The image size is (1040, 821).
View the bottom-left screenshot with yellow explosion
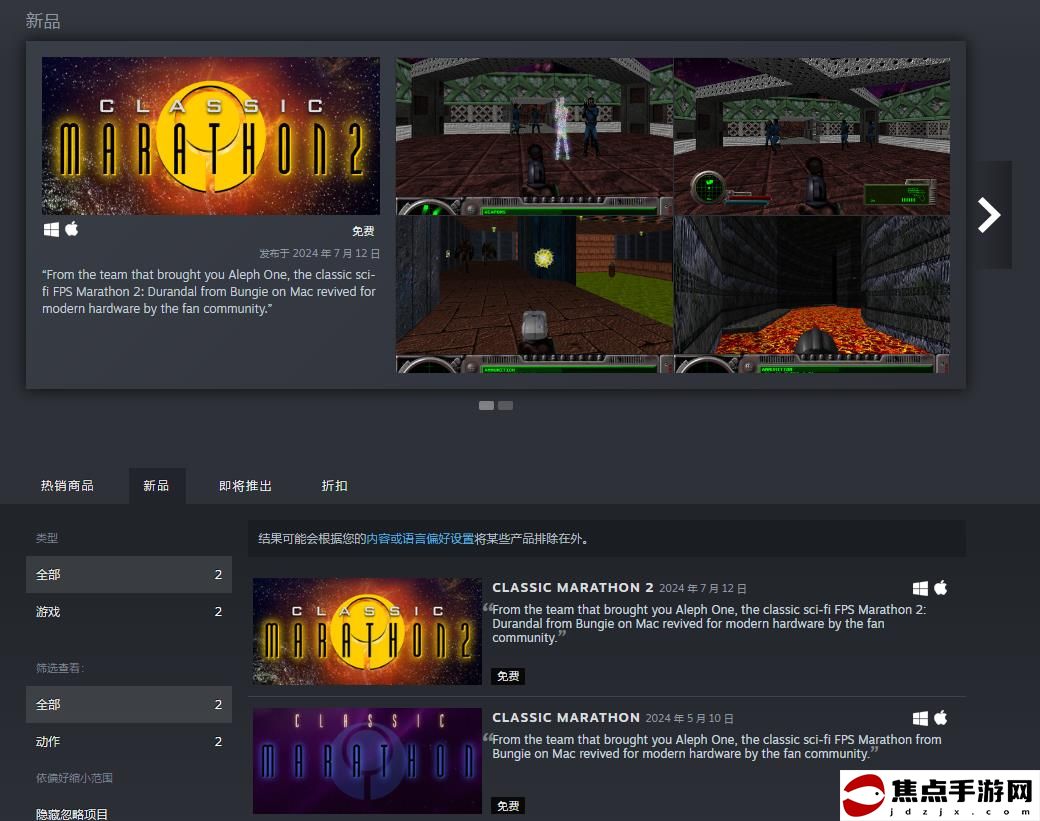[x=535, y=294]
